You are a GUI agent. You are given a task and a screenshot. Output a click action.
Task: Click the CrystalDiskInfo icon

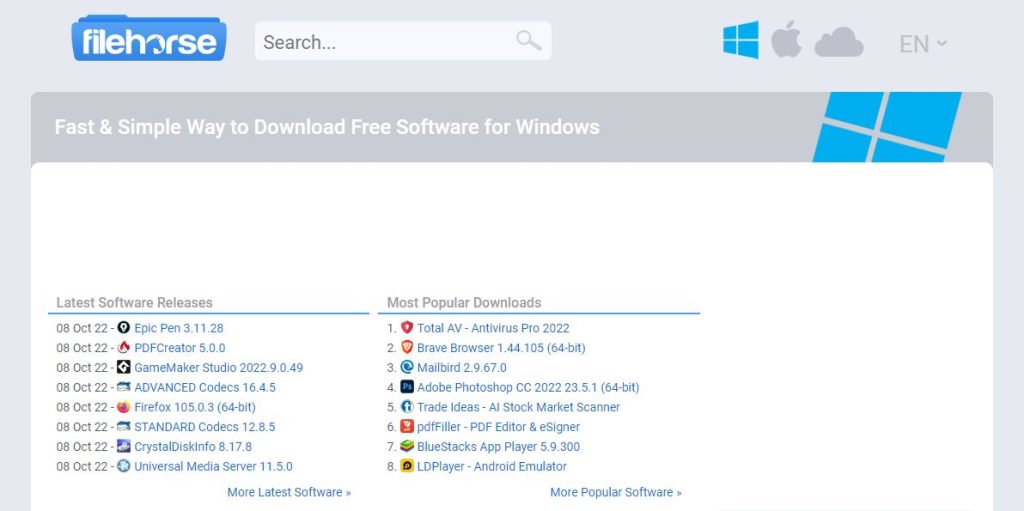point(123,446)
